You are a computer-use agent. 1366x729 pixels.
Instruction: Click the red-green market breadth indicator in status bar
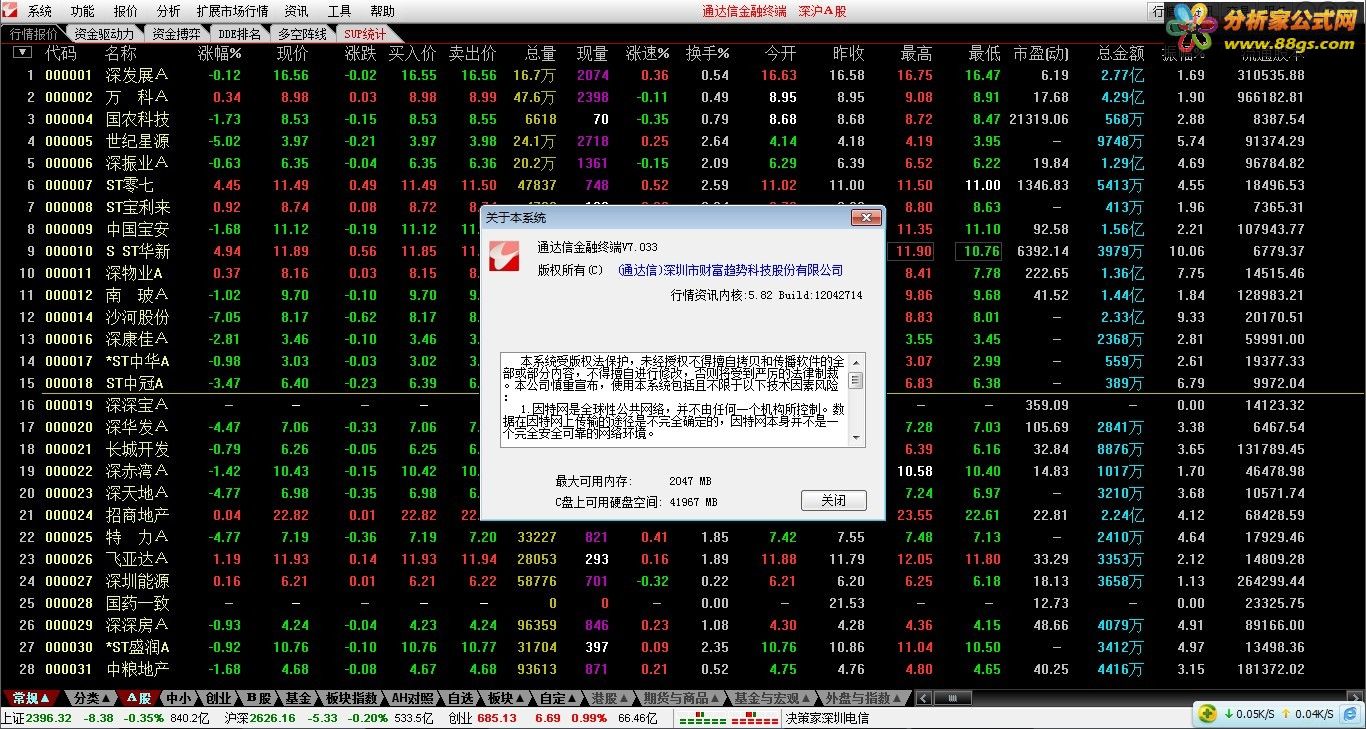coord(729,718)
